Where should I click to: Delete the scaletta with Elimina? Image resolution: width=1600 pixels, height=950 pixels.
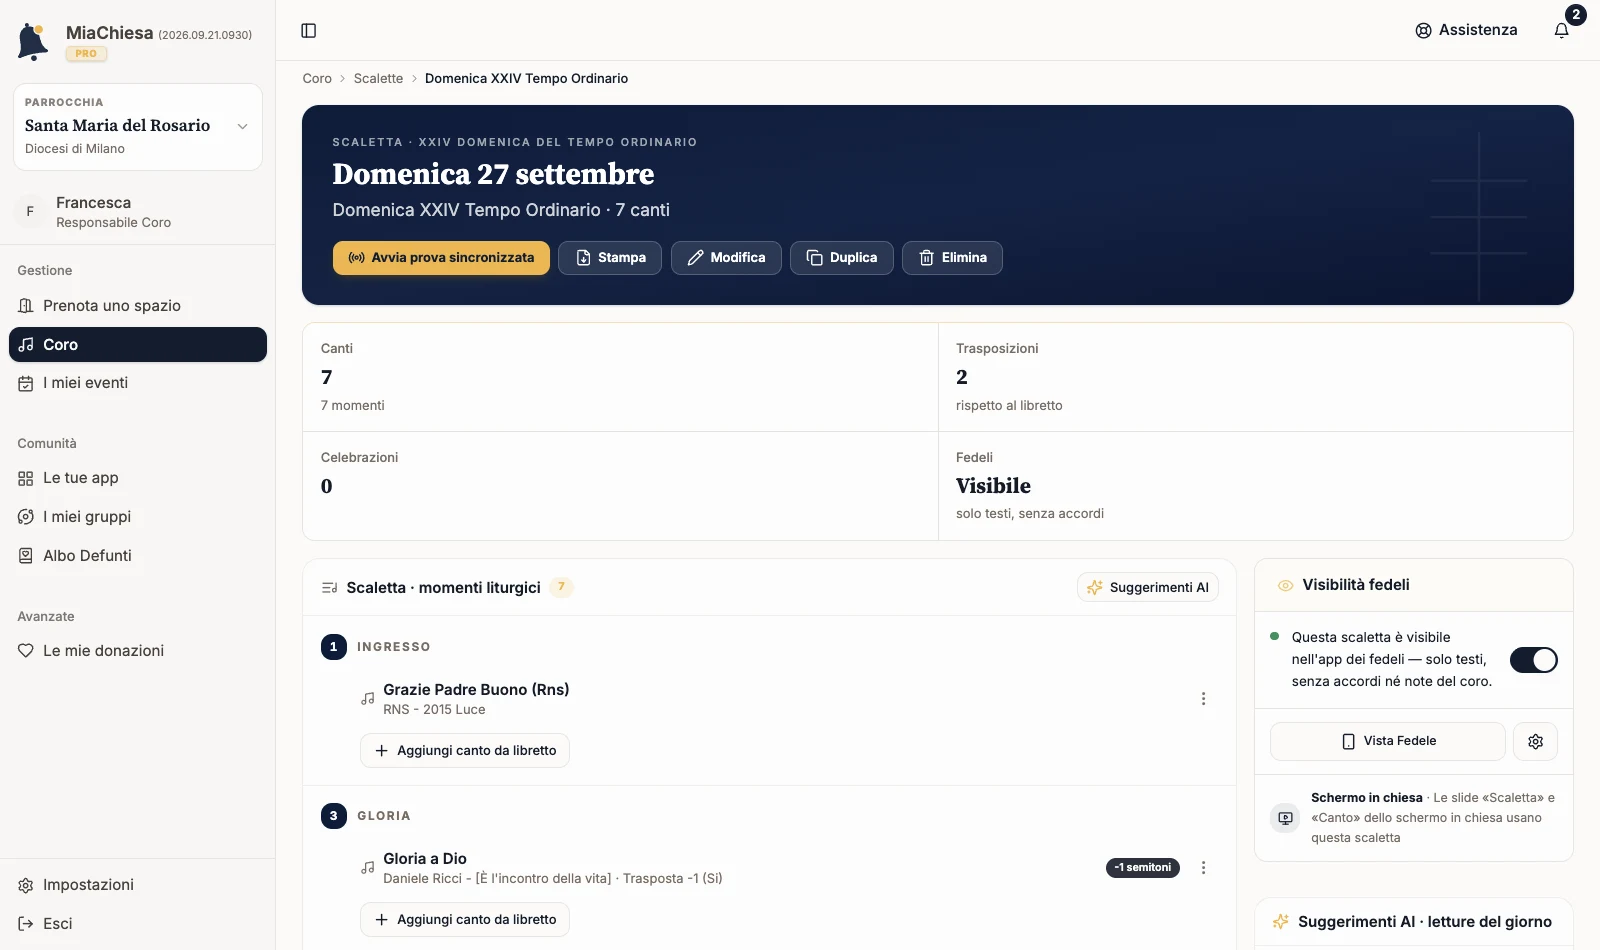[952, 258]
